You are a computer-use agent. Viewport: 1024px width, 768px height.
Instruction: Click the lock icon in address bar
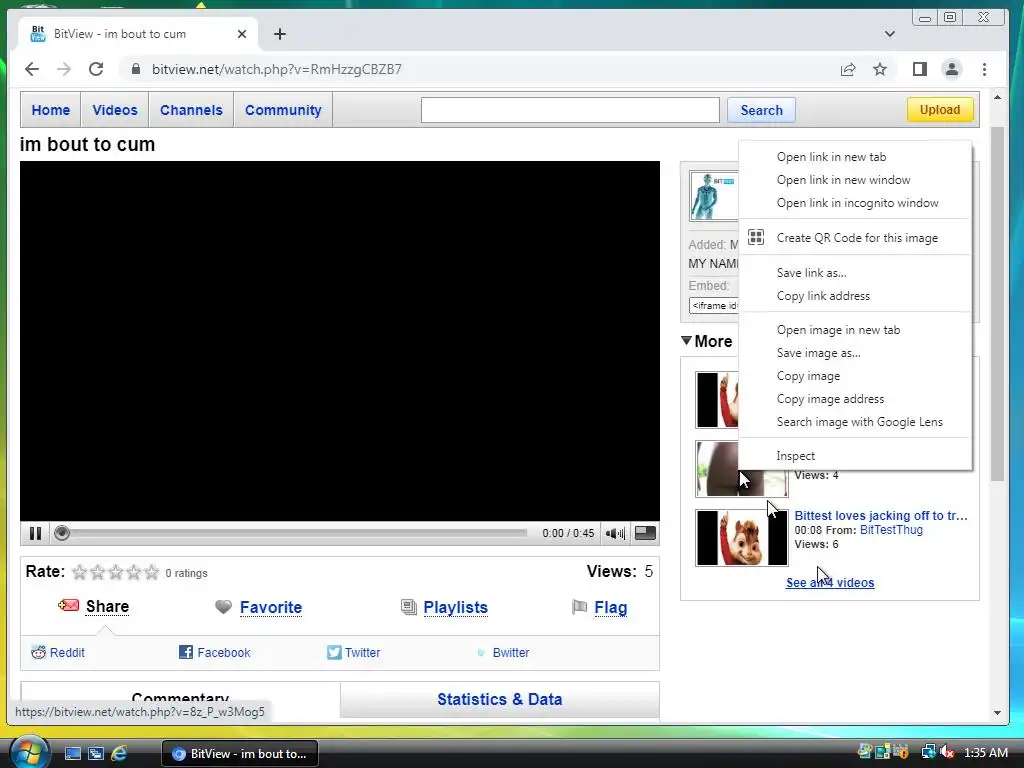coord(136,69)
